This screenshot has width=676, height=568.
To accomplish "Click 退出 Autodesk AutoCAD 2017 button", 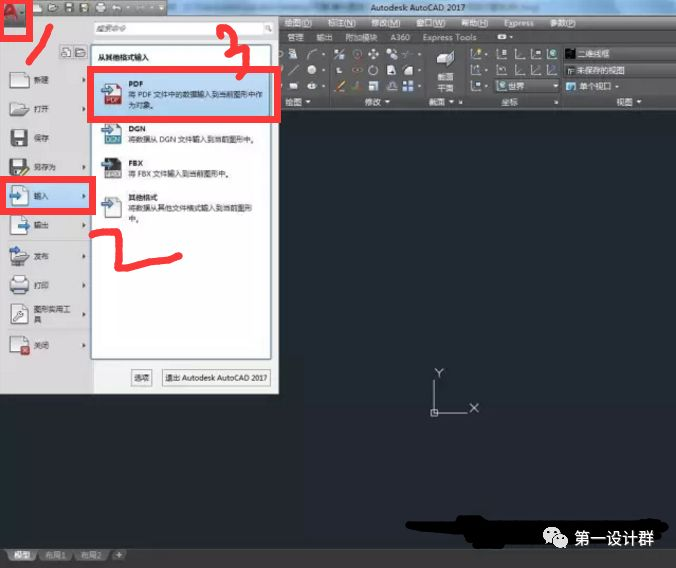I will click(216, 377).
